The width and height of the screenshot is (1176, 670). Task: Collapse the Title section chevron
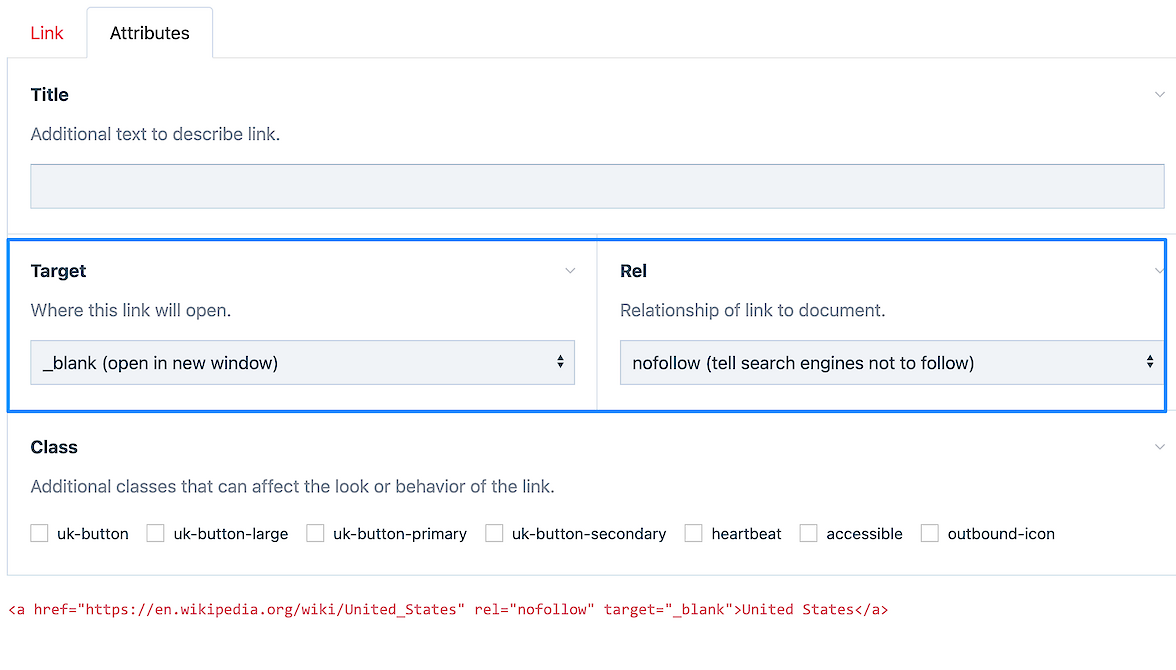[1159, 95]
